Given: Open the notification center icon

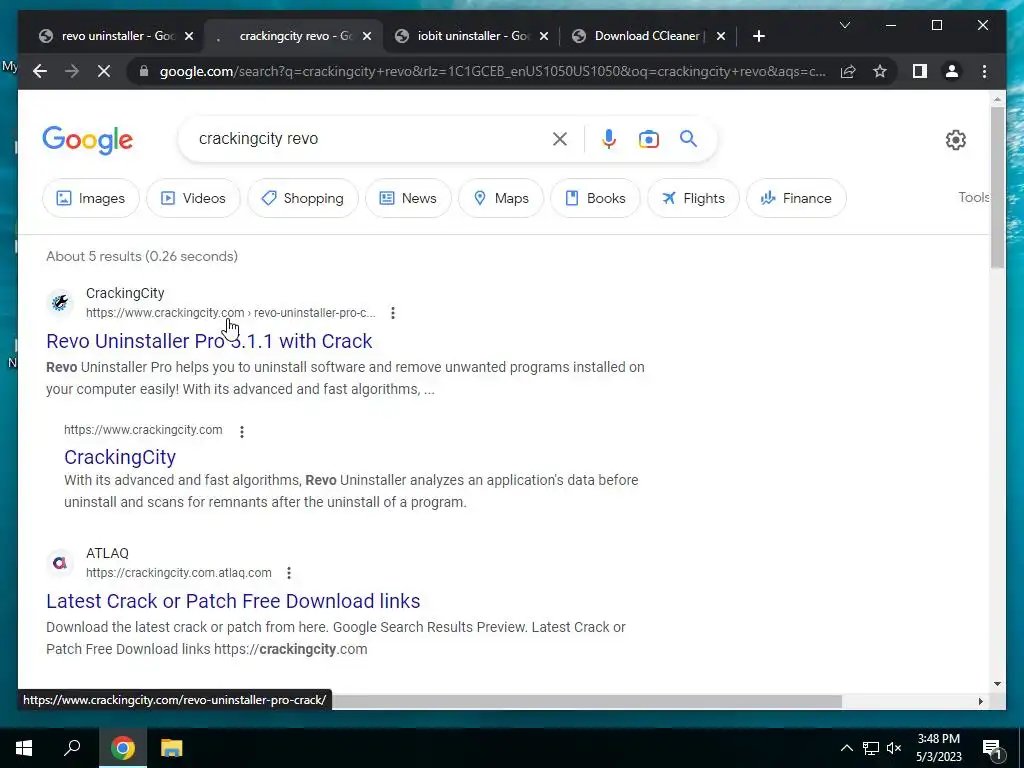Looking at the screenshot, I should click(992, 749).
